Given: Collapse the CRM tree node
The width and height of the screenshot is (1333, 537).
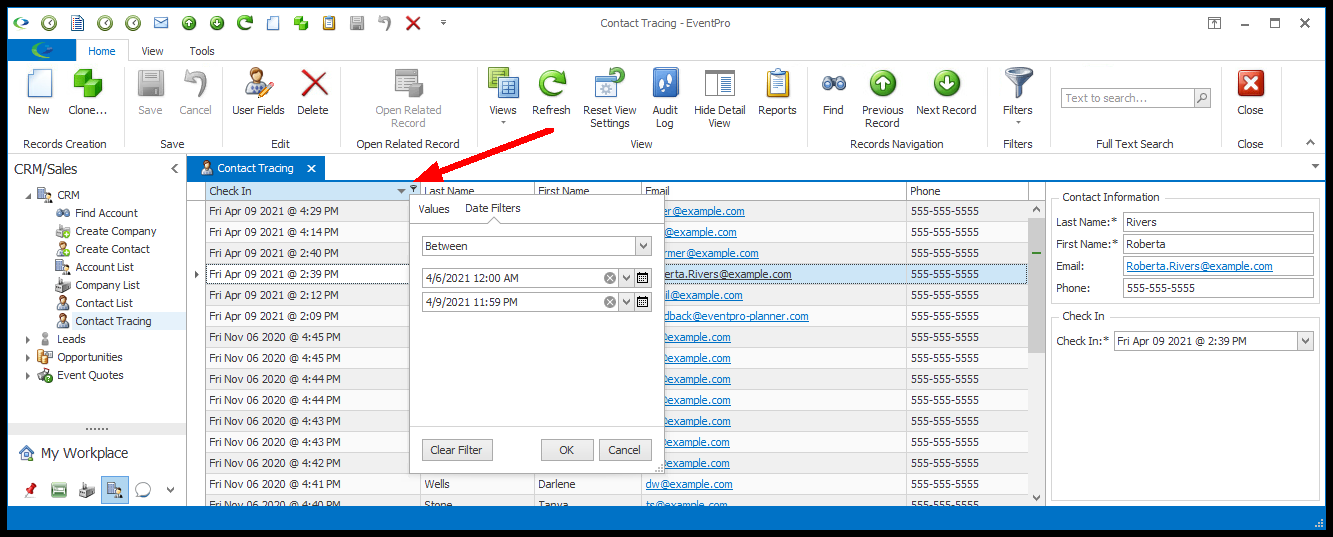Looking at the screenshot, I should 28,195.
